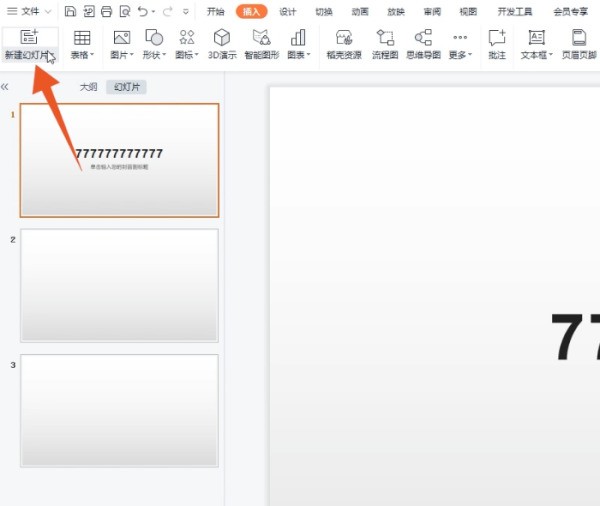Expand the 文件 menu dropdown
Screen dimensions: 600x506
[x=30, y=12]
